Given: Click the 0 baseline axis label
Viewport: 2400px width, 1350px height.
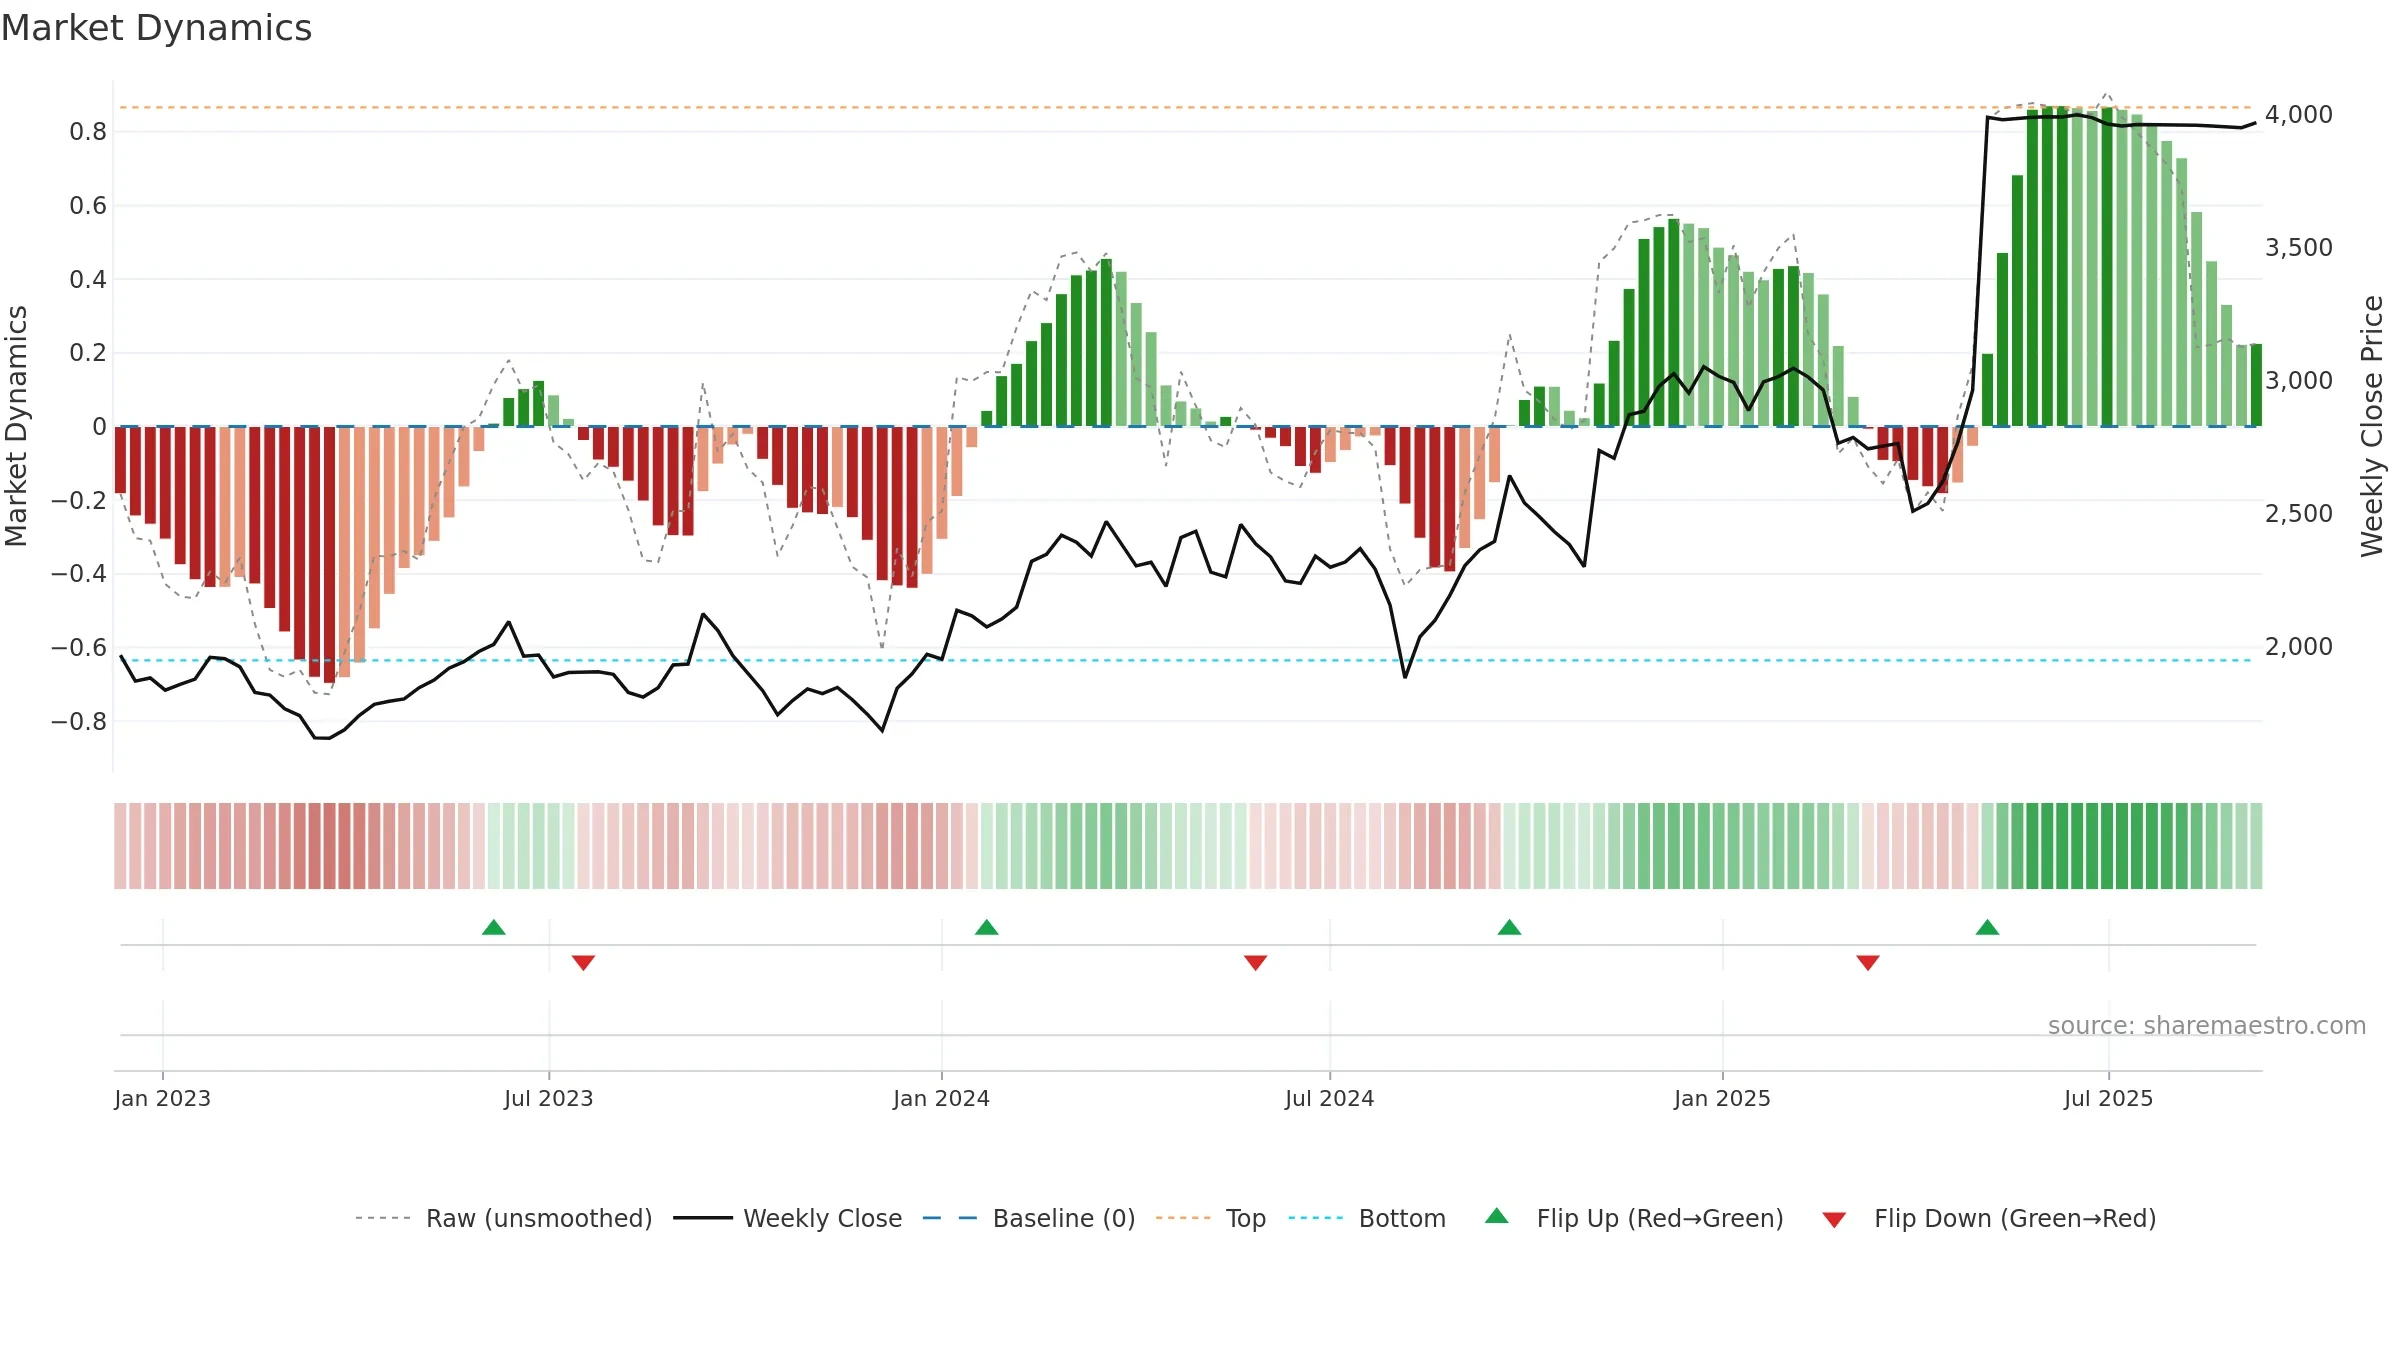Looking at the screenshot, I should (x=99, y=427).
